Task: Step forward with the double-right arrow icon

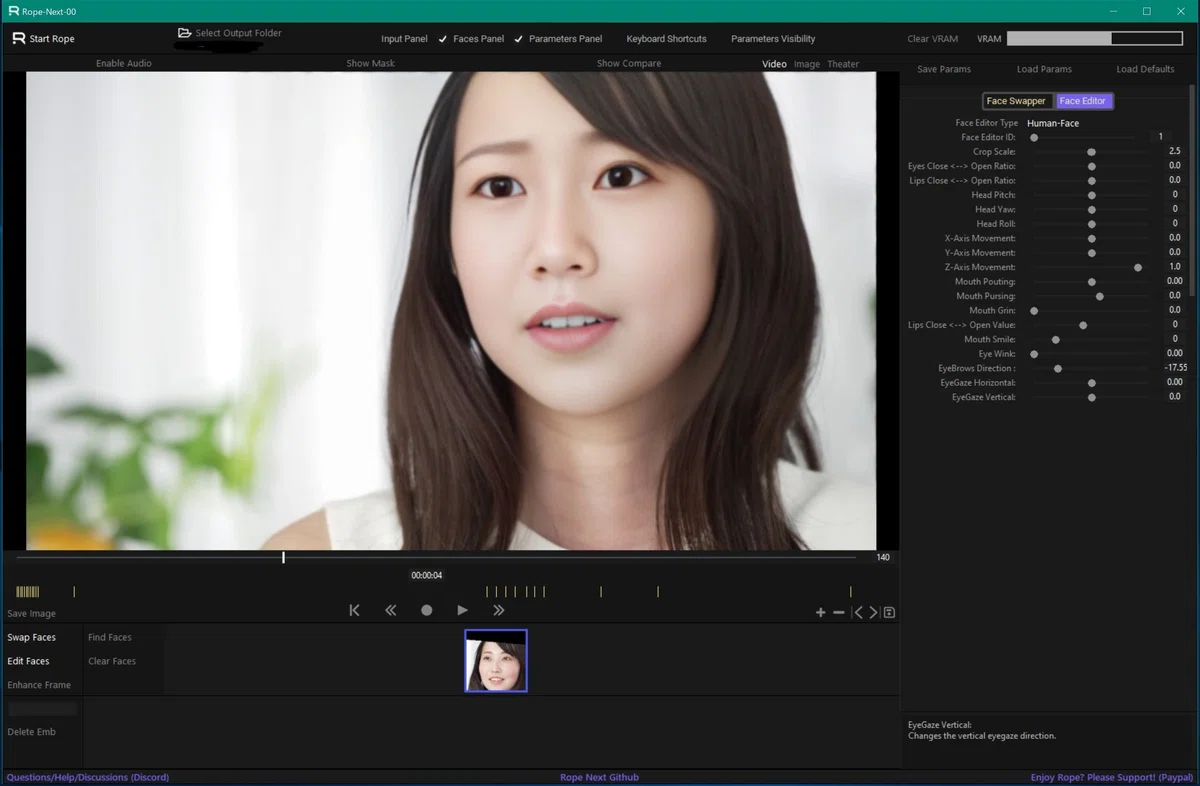Action: tap(498, 610)
